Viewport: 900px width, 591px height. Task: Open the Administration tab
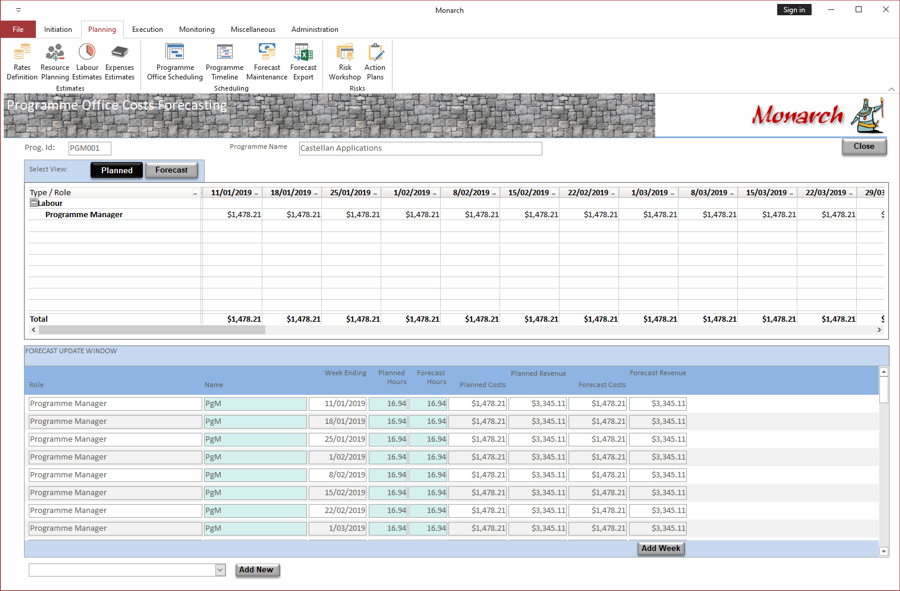315,29
